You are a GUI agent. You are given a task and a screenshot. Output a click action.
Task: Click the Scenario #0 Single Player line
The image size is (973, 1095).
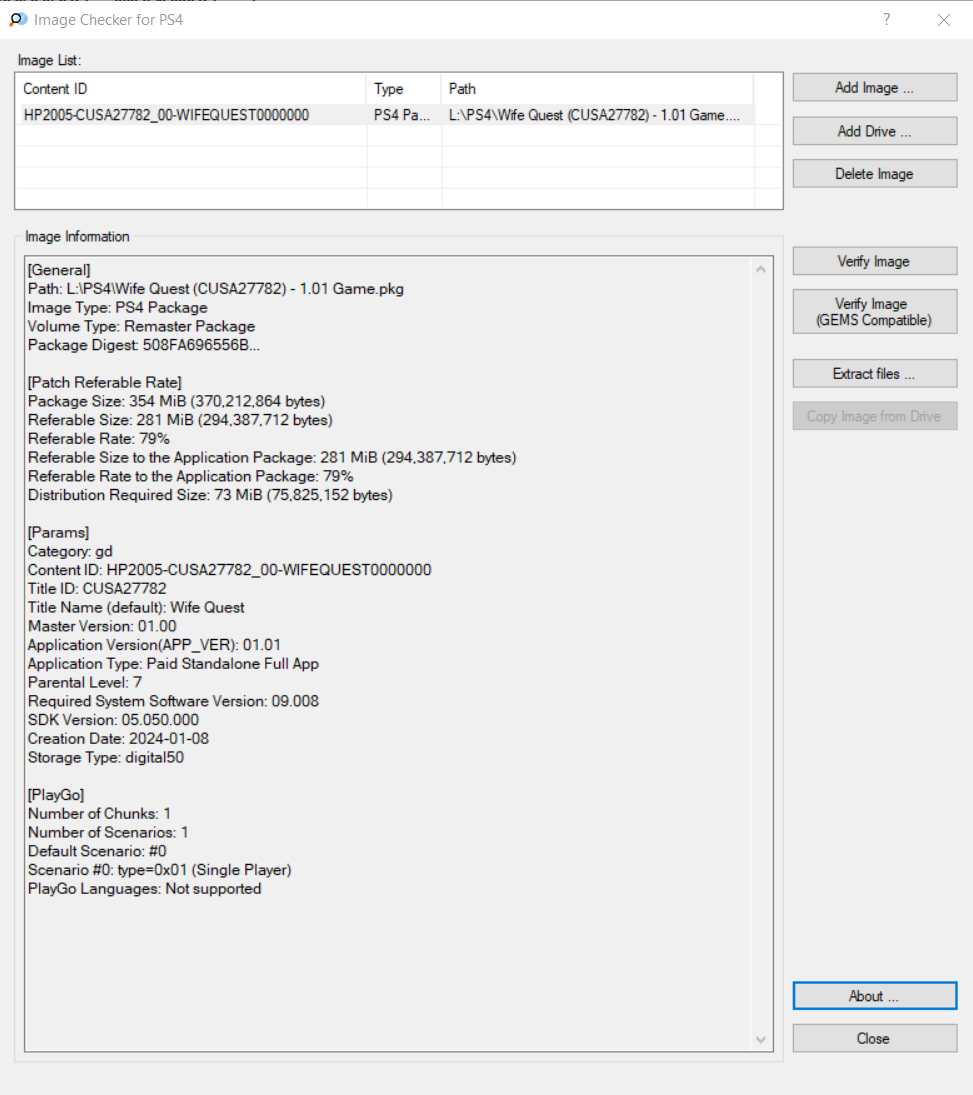point(159,870)
